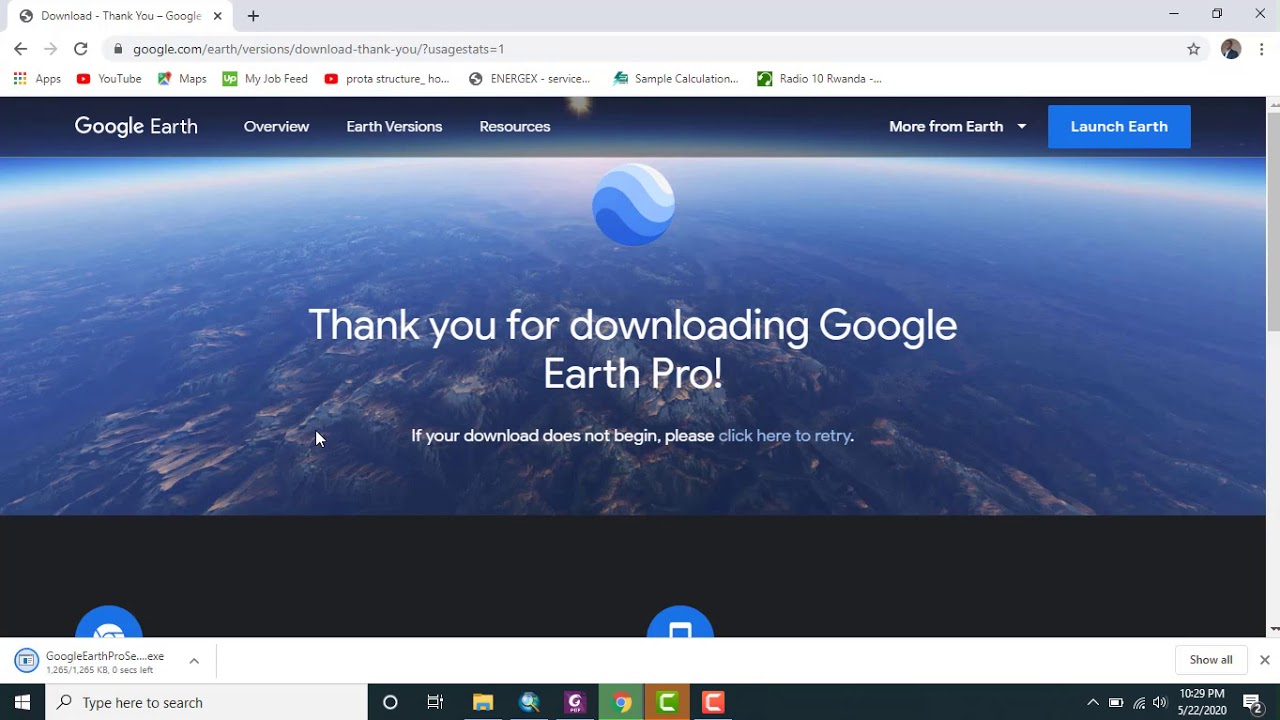Click the browser forward arrow
The width and height of the screenshot is (1280, 720).
tap(50, 49)
